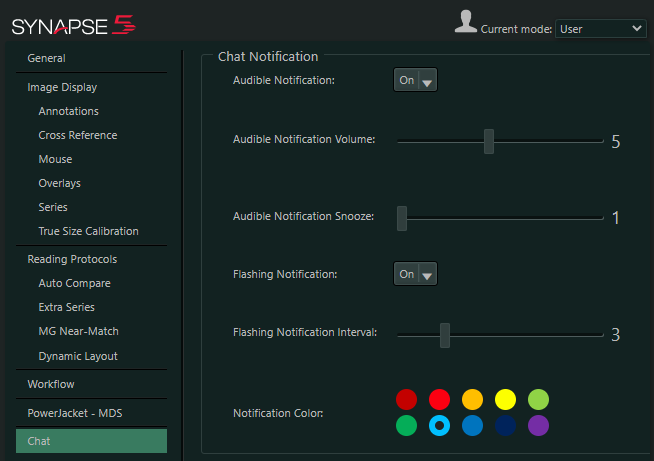Viewport: 654px width, 461px height.
Task: Open the Workflow settings section
Action: (51, 384)
